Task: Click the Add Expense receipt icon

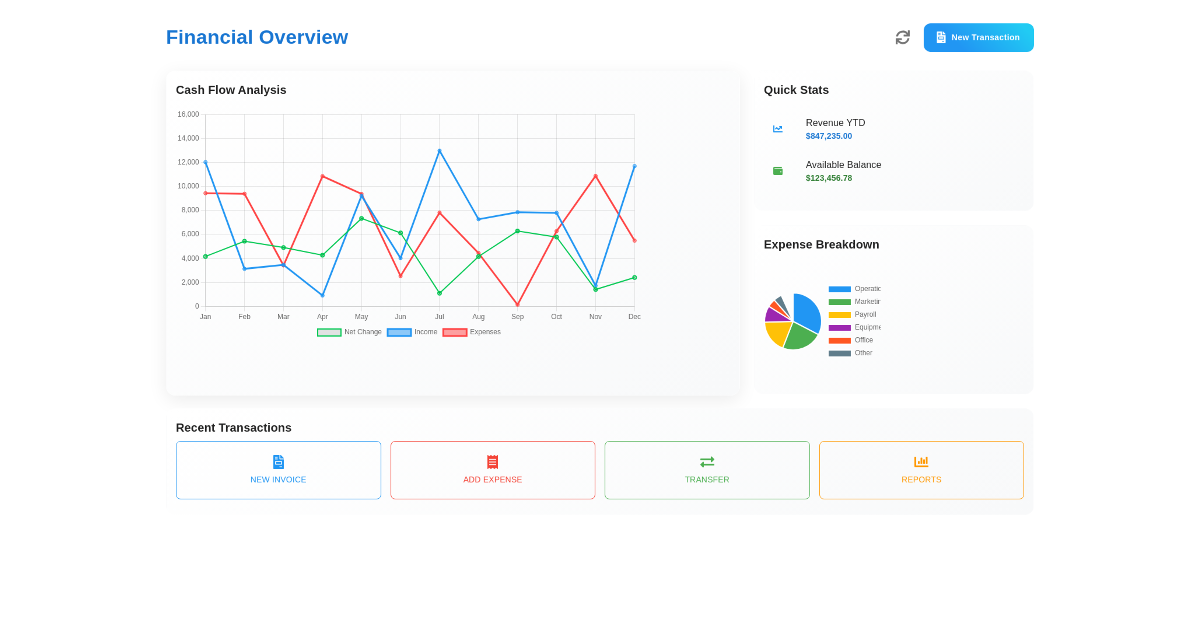Action: tap(492, 462)
